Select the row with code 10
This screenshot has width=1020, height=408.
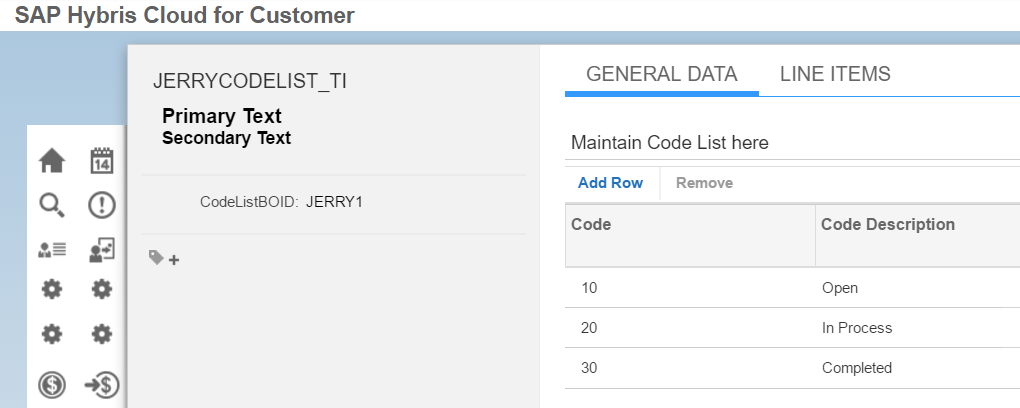tap(792, 288)
